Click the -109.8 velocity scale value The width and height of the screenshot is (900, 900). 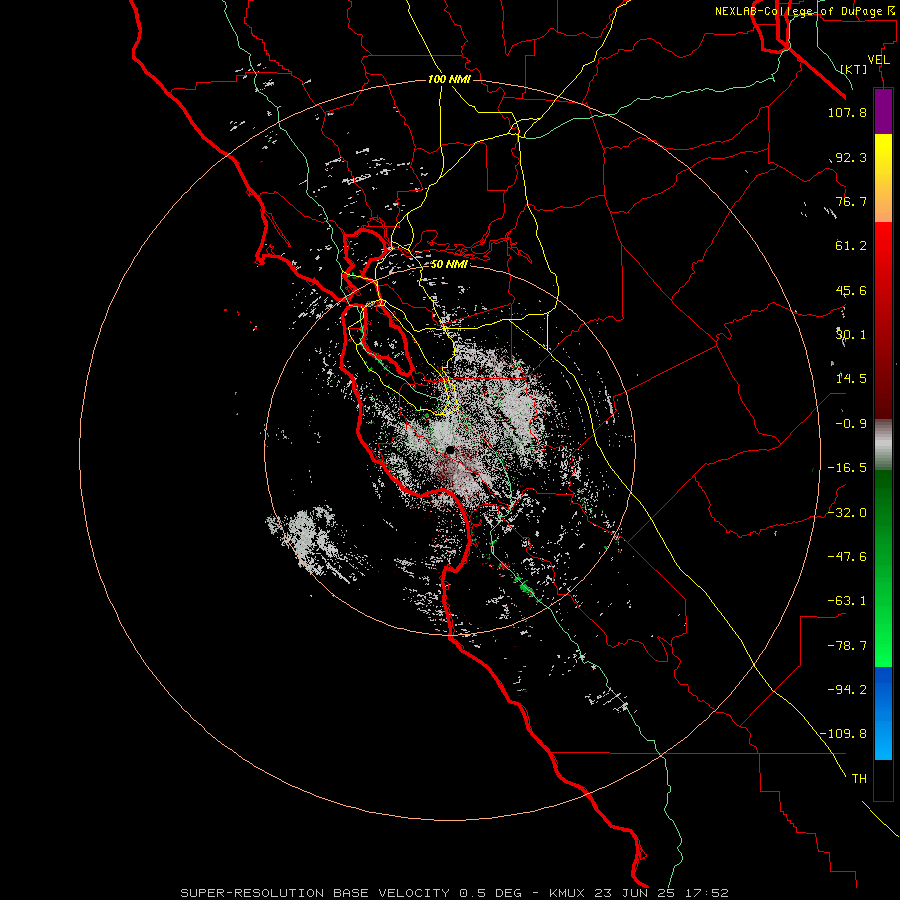844,734
